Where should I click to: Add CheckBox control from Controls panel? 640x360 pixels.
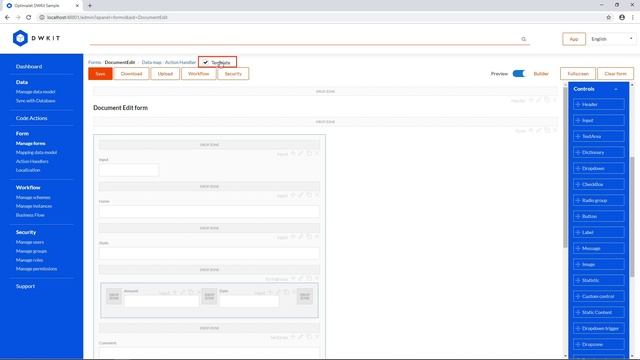[x=598, y=184]
